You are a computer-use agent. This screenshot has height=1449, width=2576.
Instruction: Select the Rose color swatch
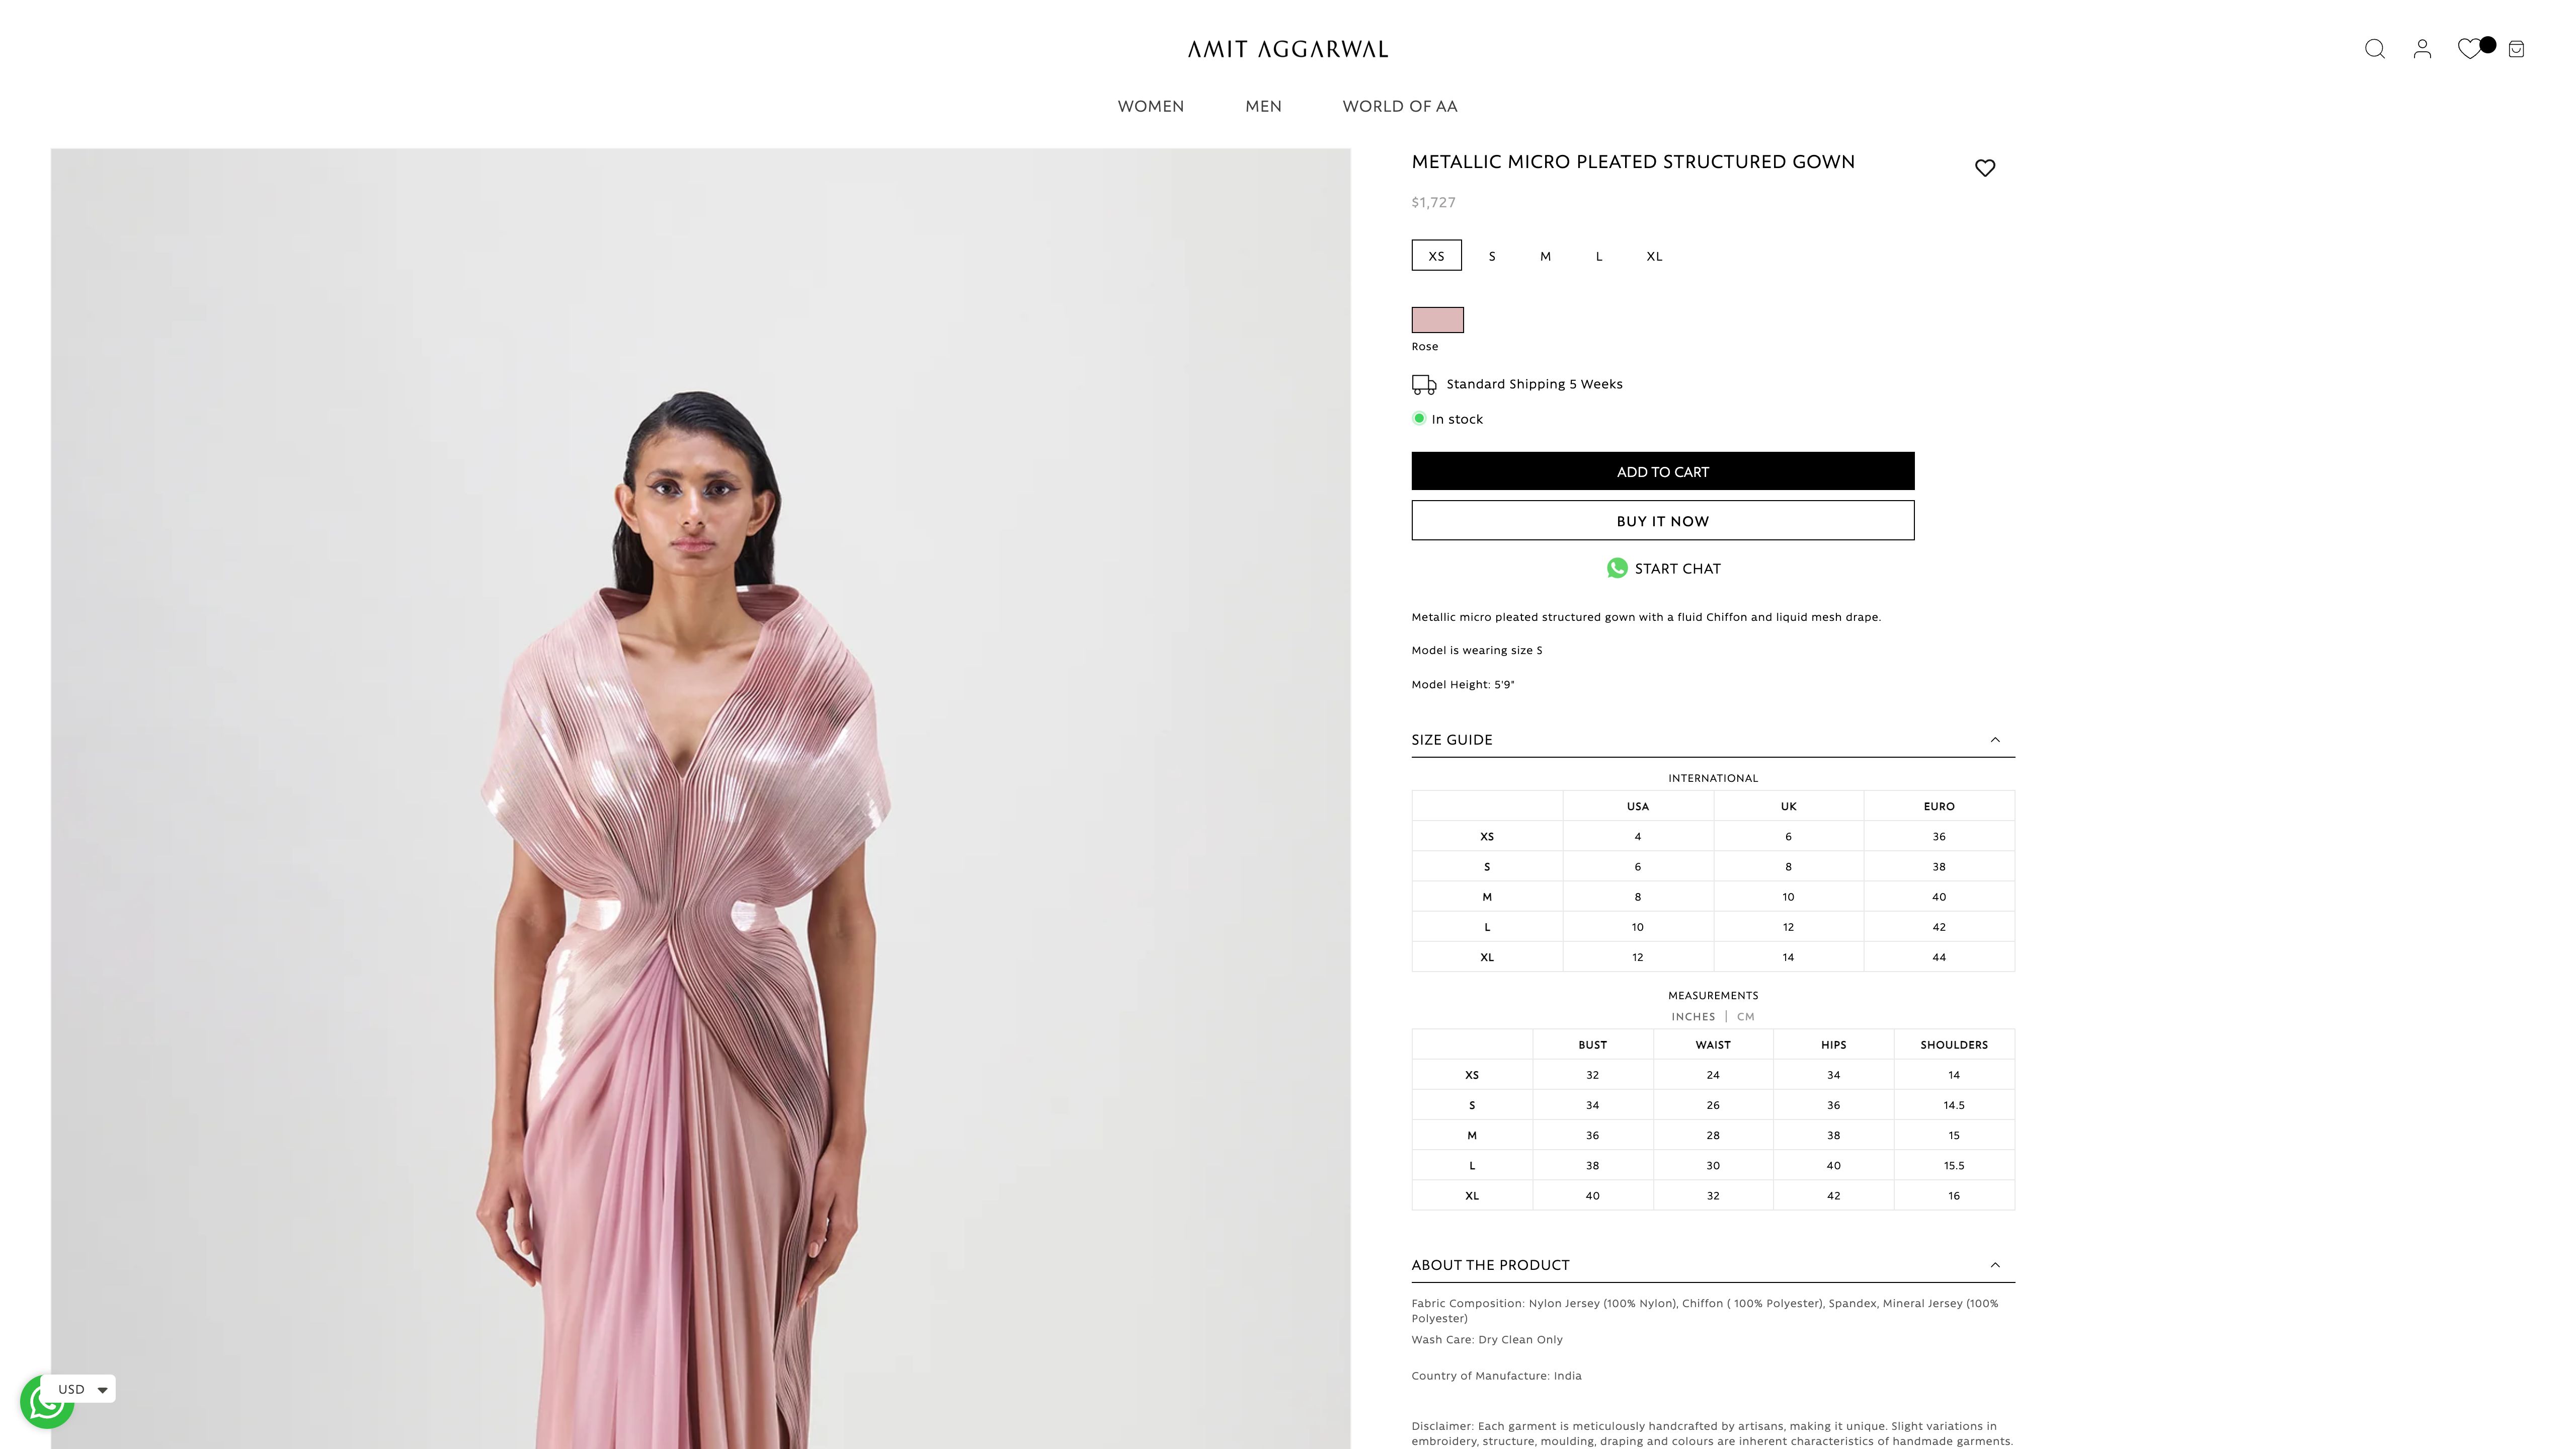[1437, 320]
